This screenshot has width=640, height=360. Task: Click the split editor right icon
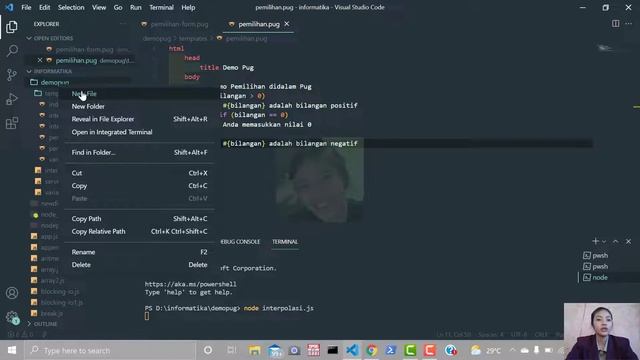tap(616, 24)
